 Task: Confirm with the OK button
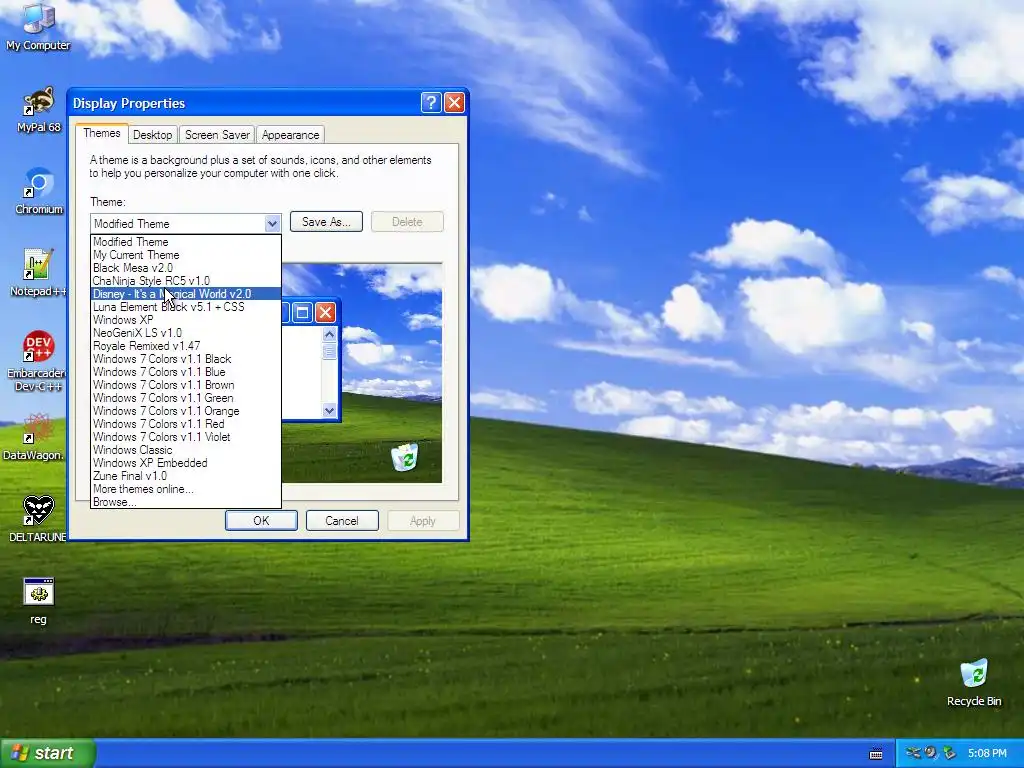[261, 520]
